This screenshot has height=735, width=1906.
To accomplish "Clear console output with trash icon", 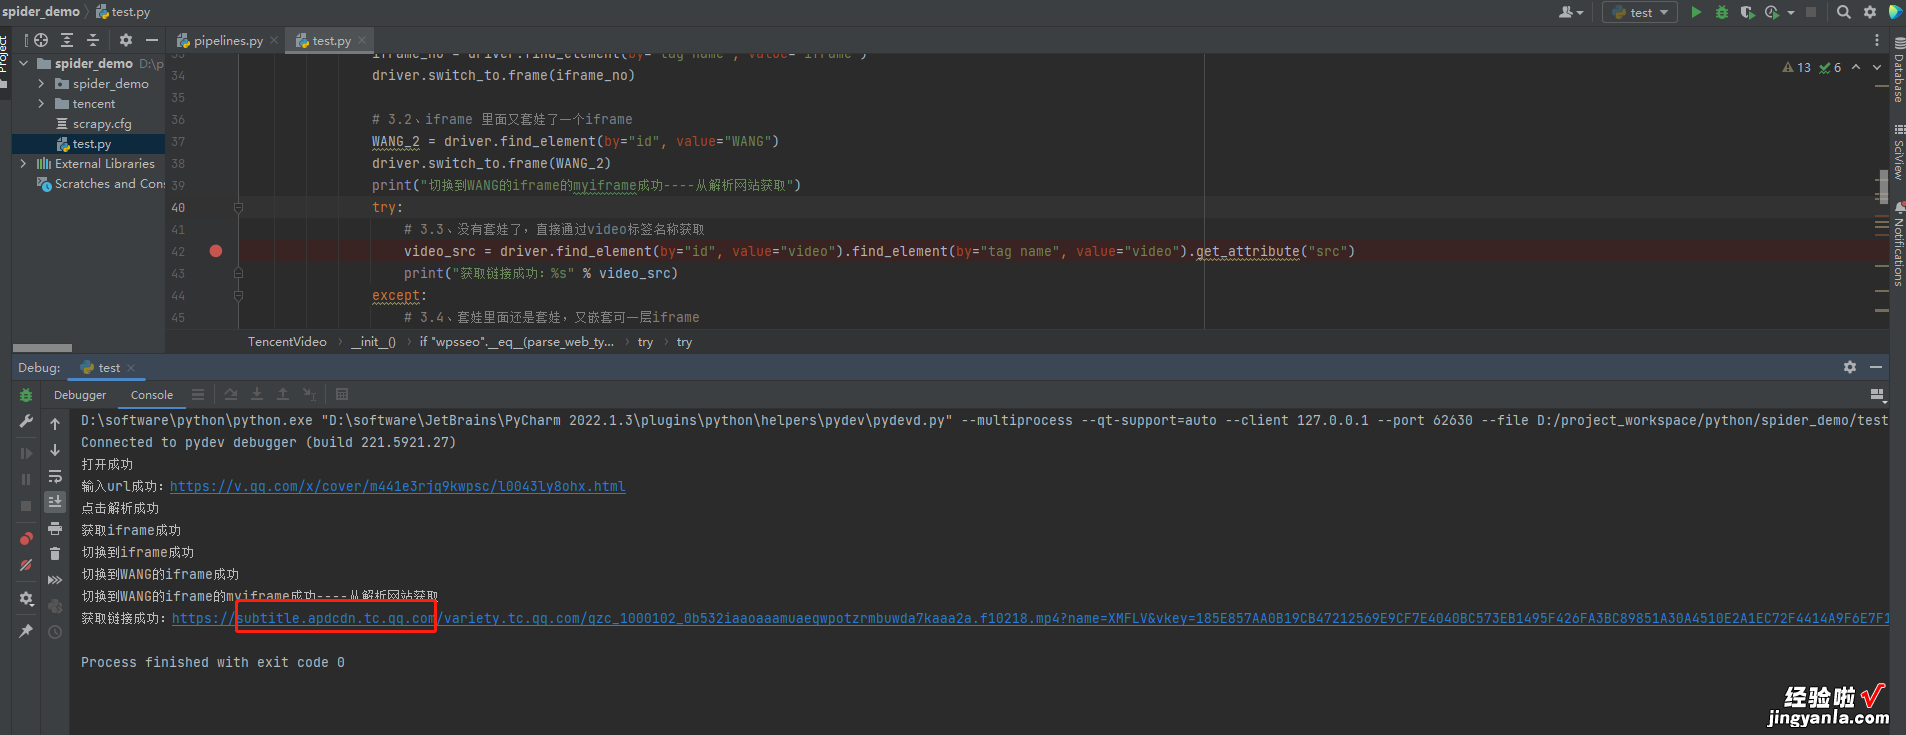I will pos(55,553).
